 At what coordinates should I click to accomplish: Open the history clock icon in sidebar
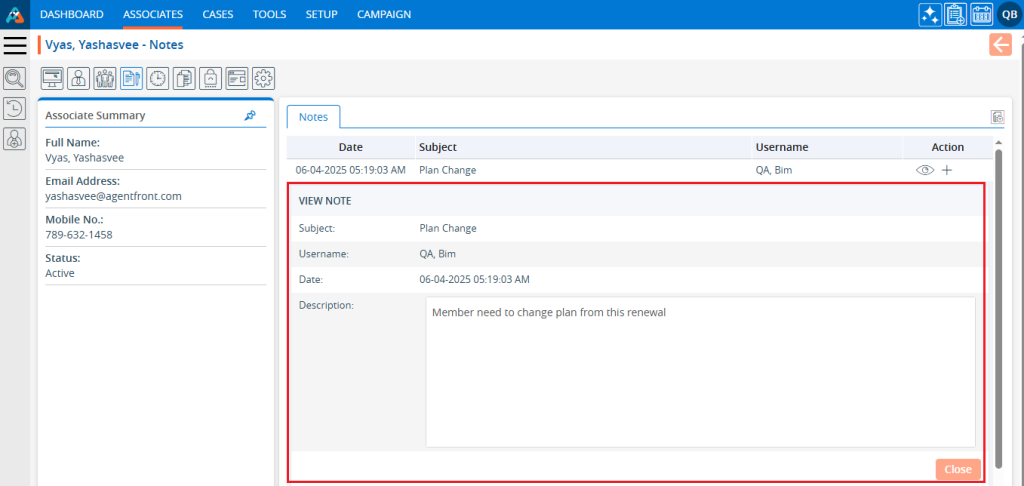pos(14,109)
